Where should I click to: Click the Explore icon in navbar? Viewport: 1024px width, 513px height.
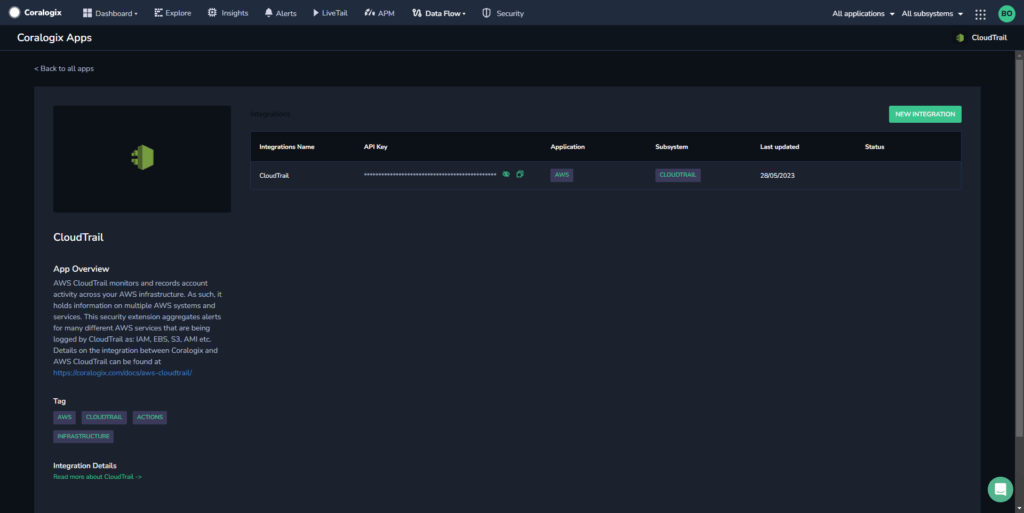tap(158, 12)
